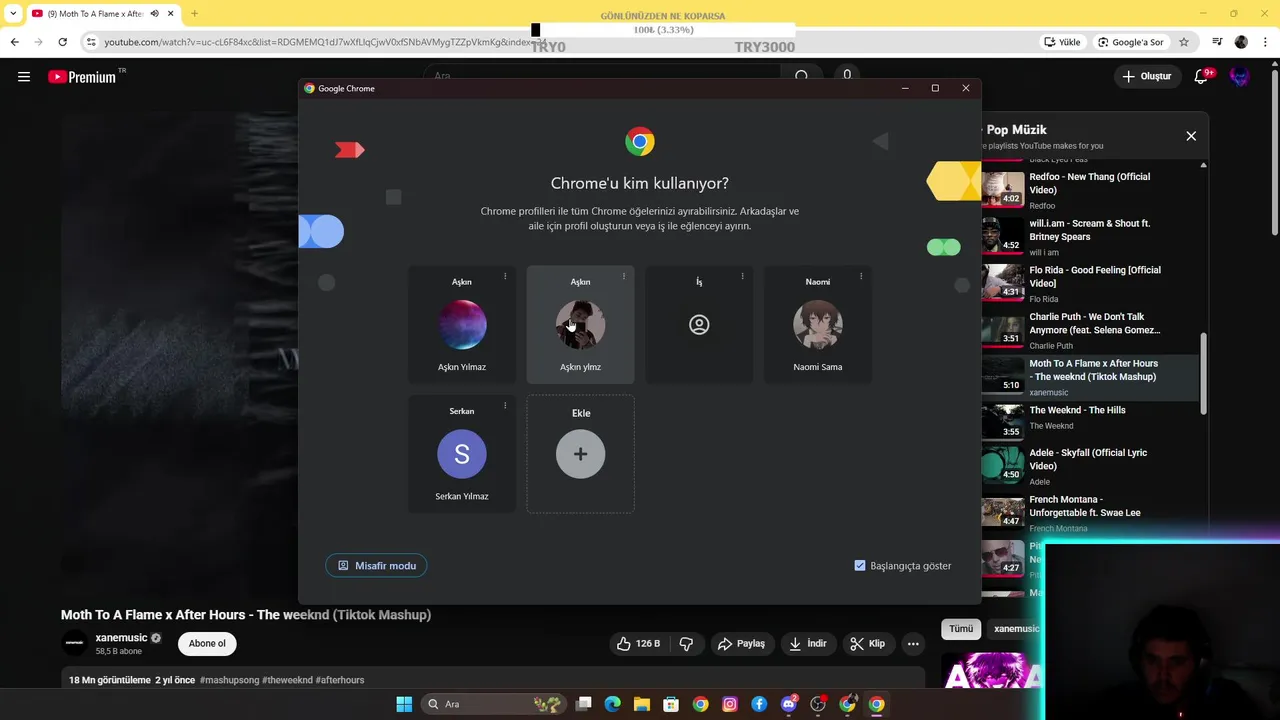The width and height of the screenshot is (1280, 720).
Task: Open more video actions ellipsis
Action: tap(913, 644)
